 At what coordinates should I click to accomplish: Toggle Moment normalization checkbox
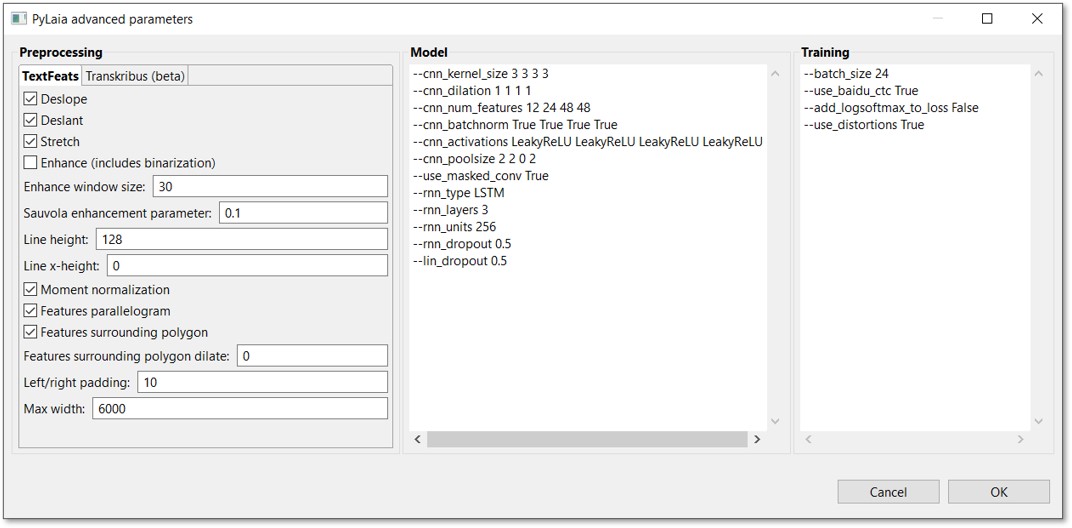31,290
